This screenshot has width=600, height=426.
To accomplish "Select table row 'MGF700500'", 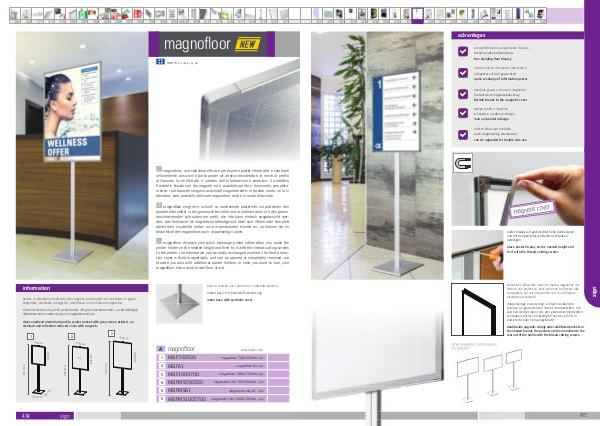I will [x=223, y=357].
